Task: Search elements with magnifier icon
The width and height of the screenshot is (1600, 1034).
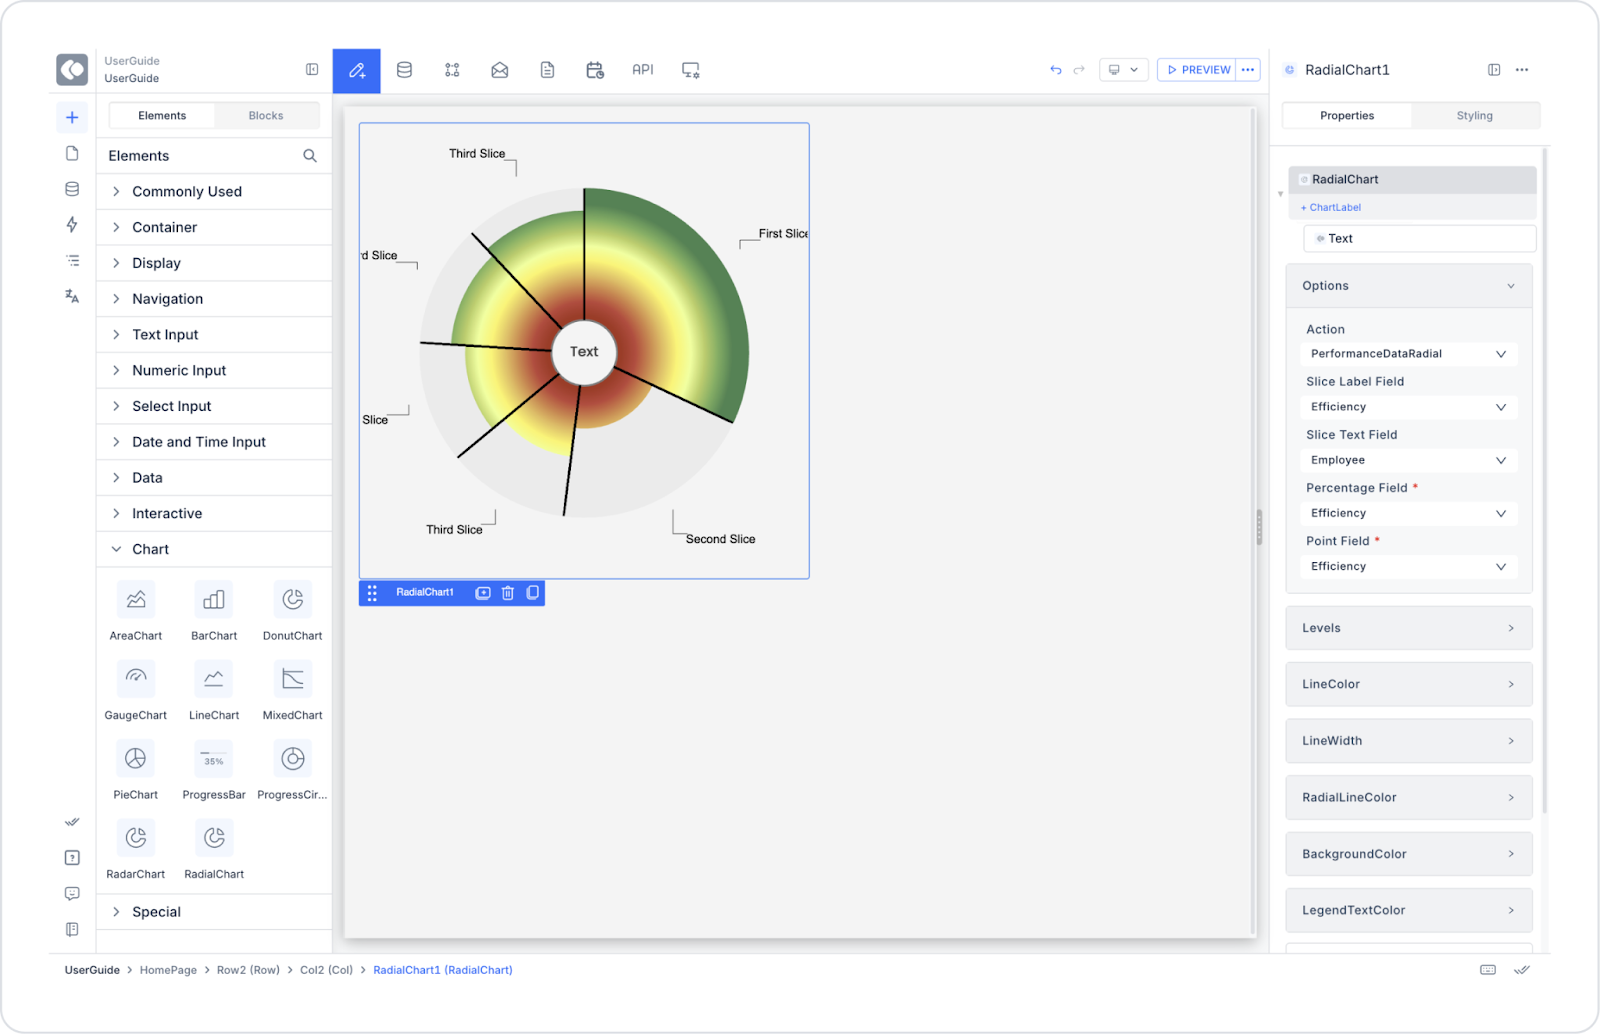Action: (310, 156)
